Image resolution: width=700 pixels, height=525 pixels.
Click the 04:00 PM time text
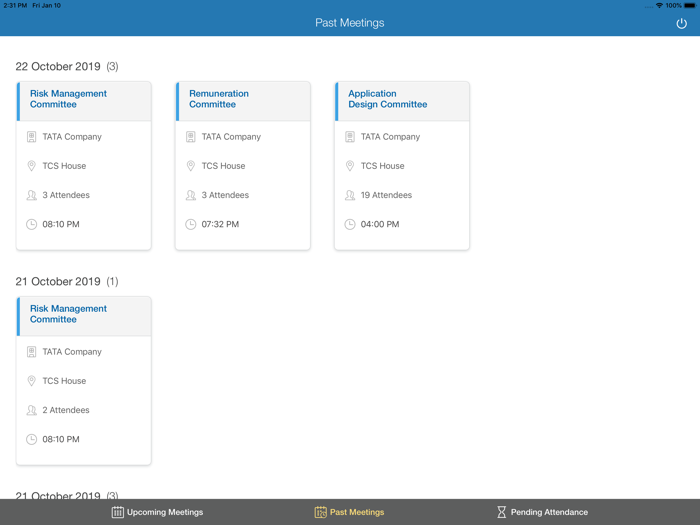[x=380, y=224]
